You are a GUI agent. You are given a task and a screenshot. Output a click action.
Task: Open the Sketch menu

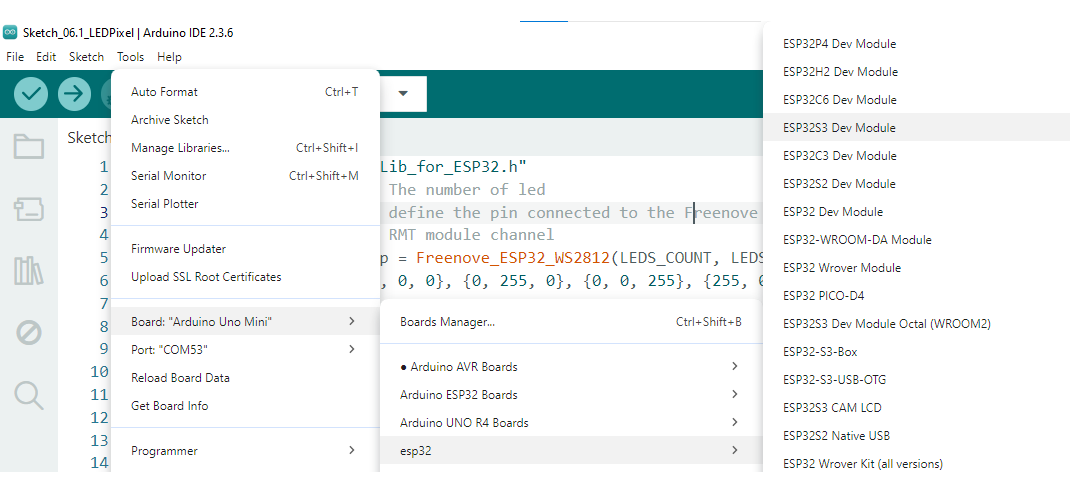point(86,57)
